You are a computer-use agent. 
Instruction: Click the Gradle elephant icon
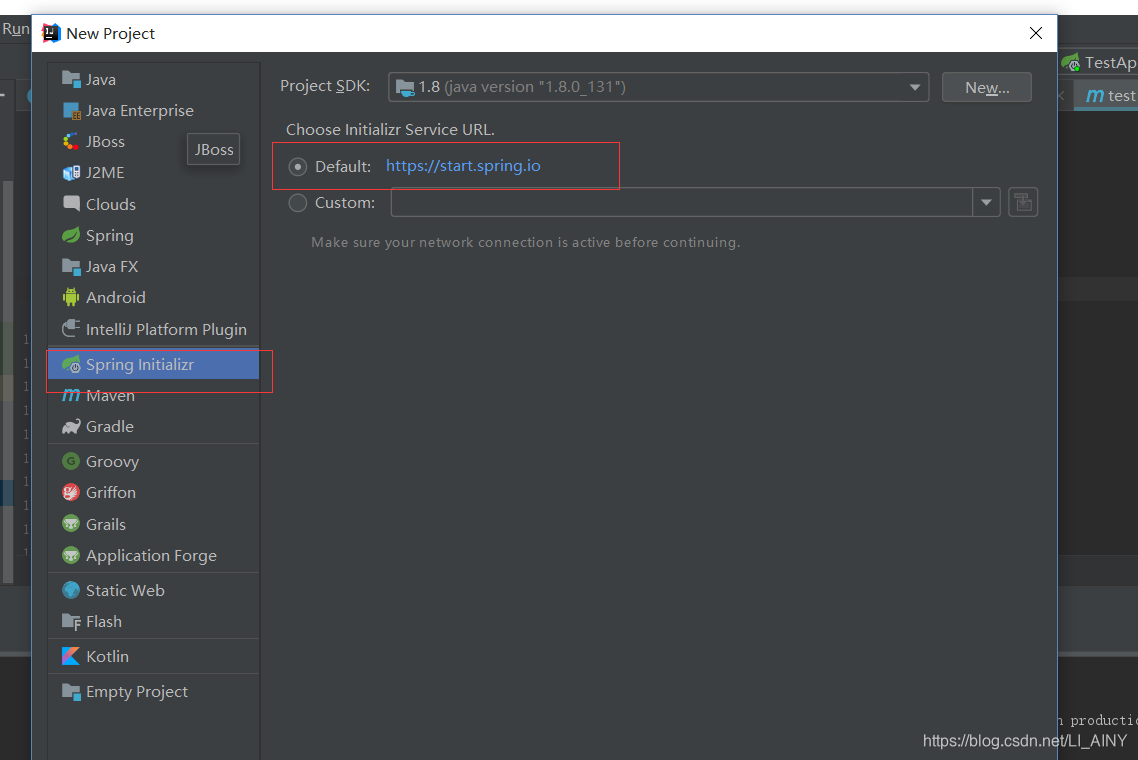click(71, 427)
